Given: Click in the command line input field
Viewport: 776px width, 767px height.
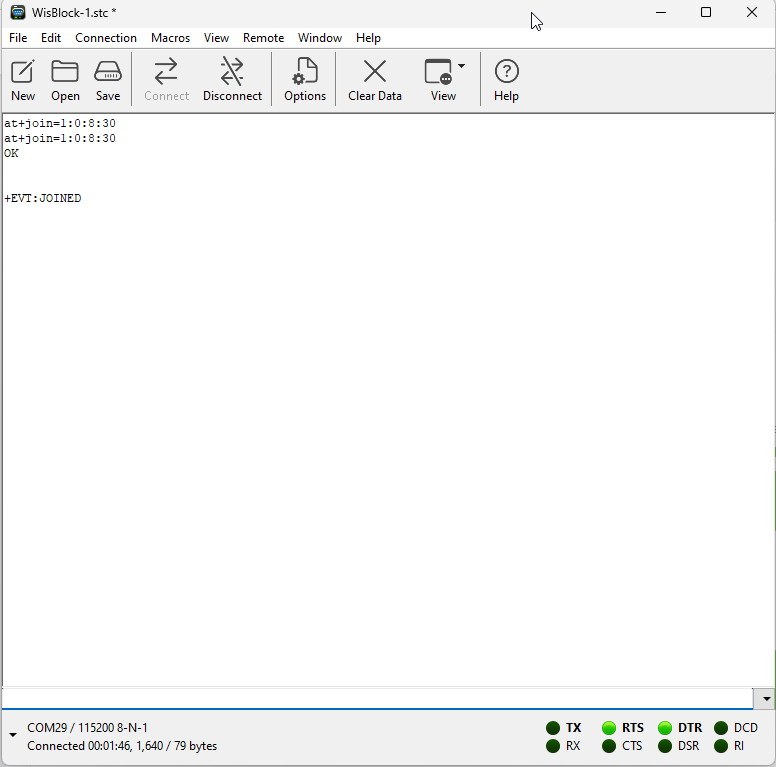Looking at the screenshot, I should click(377, 699).
